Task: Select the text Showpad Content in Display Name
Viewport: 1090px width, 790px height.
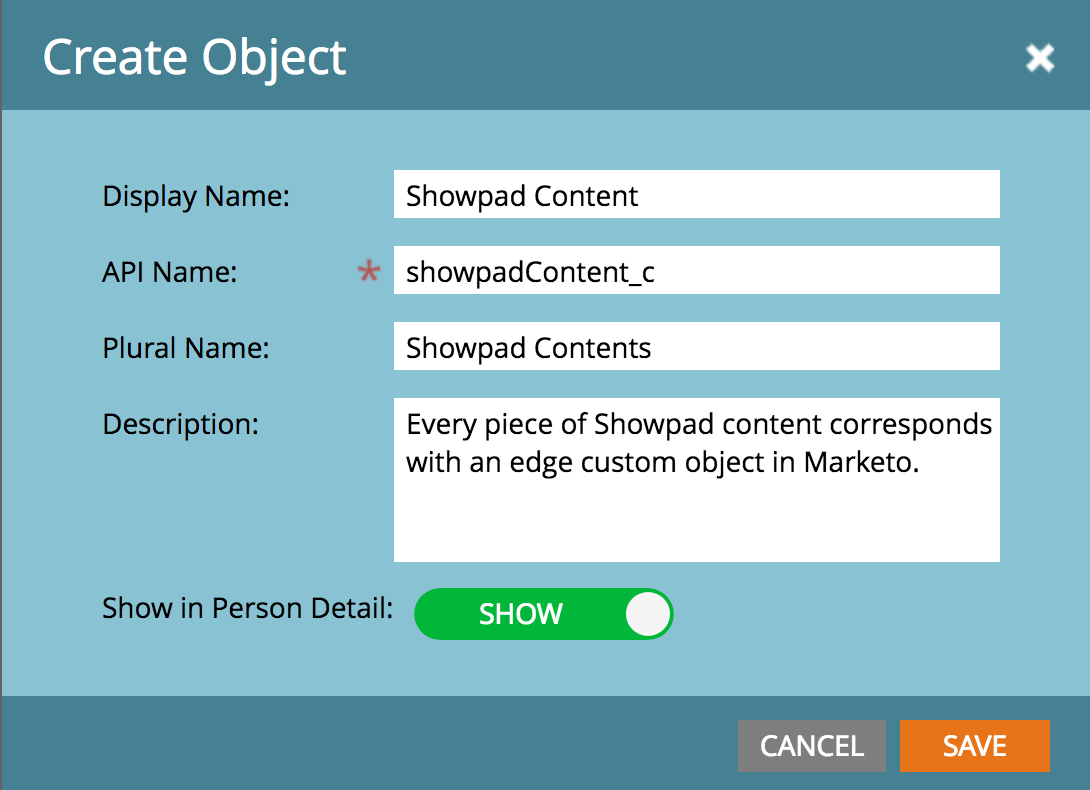Action: [521, 196]
